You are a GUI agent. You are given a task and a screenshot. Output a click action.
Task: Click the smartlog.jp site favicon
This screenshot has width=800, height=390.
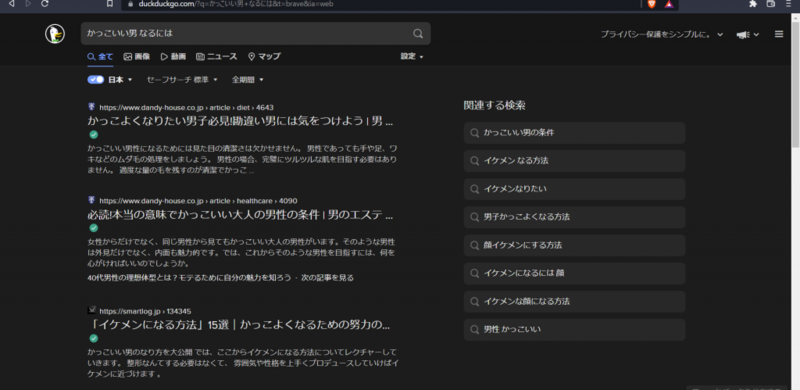[x=92, y=310]
